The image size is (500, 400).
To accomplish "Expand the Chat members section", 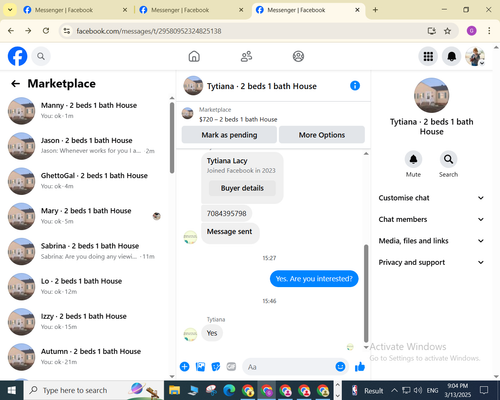I will pos(431,219).
